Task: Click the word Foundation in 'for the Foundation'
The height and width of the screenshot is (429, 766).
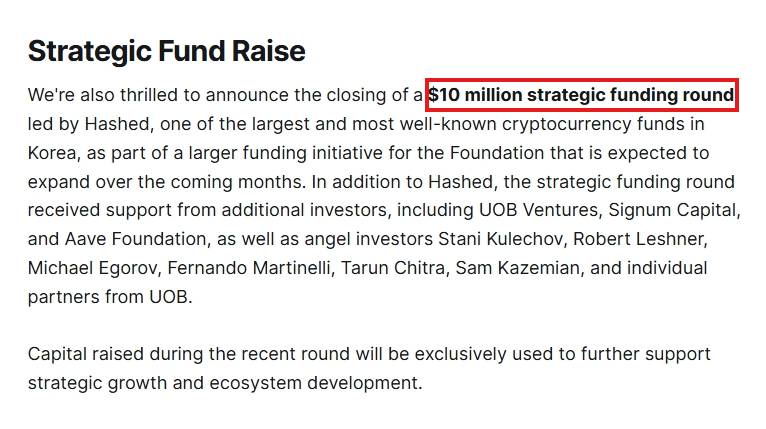Action: pyautogui.click(x=497, y=153)
